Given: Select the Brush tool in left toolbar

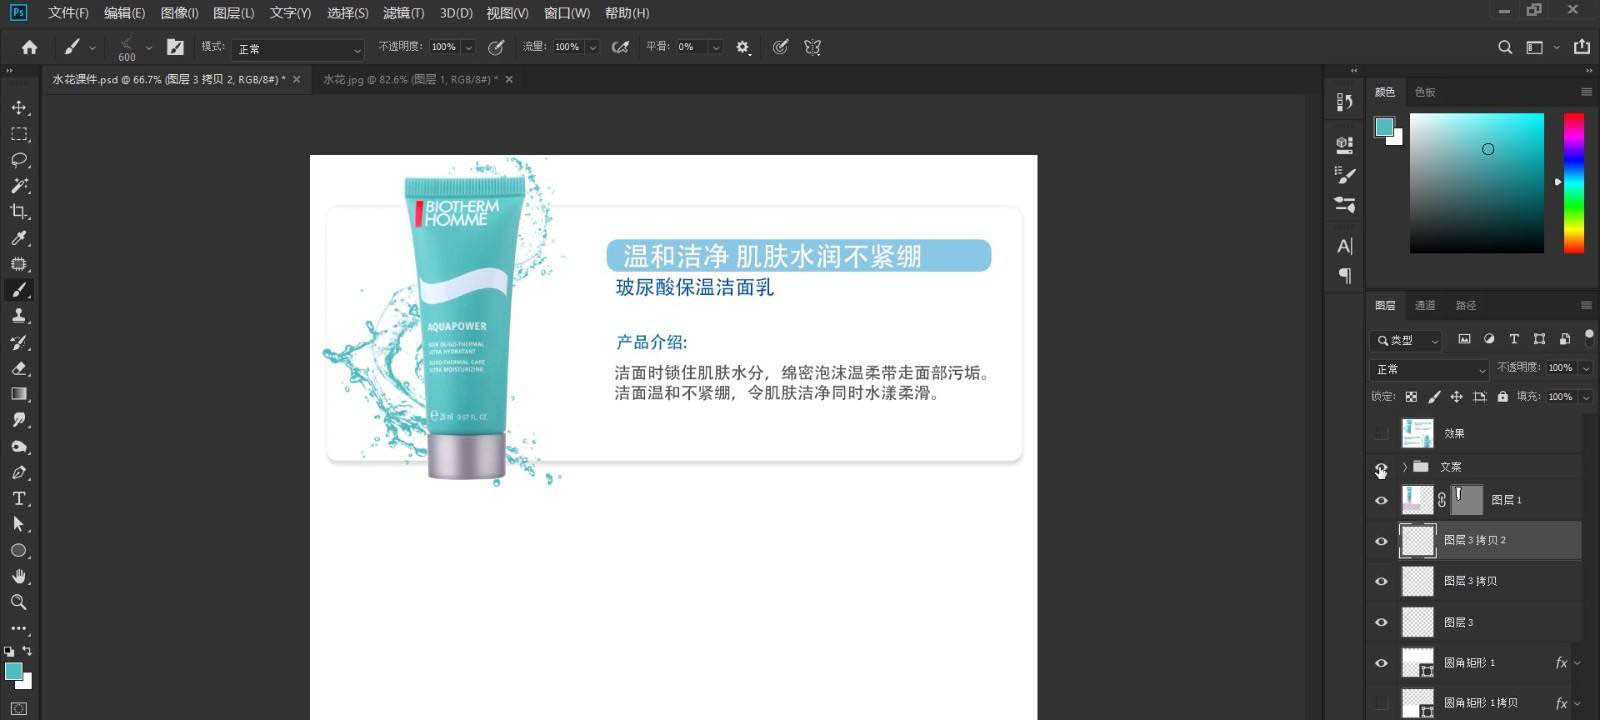Looking at the screenshot, I should pos(19,290).
